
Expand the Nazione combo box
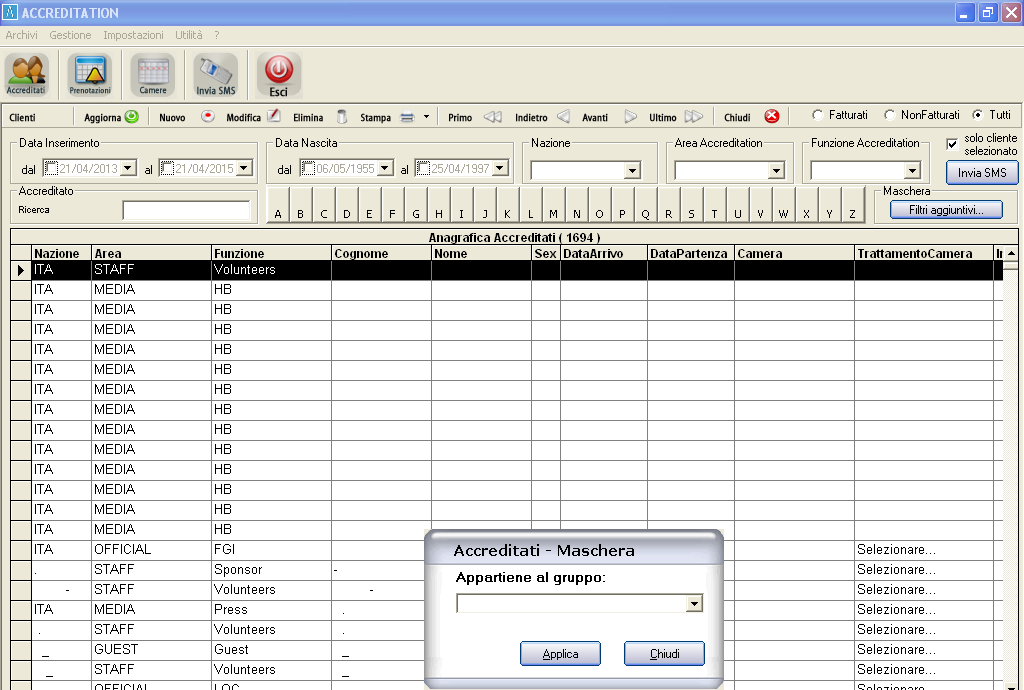pyautogui.click(x=632, y=171)
